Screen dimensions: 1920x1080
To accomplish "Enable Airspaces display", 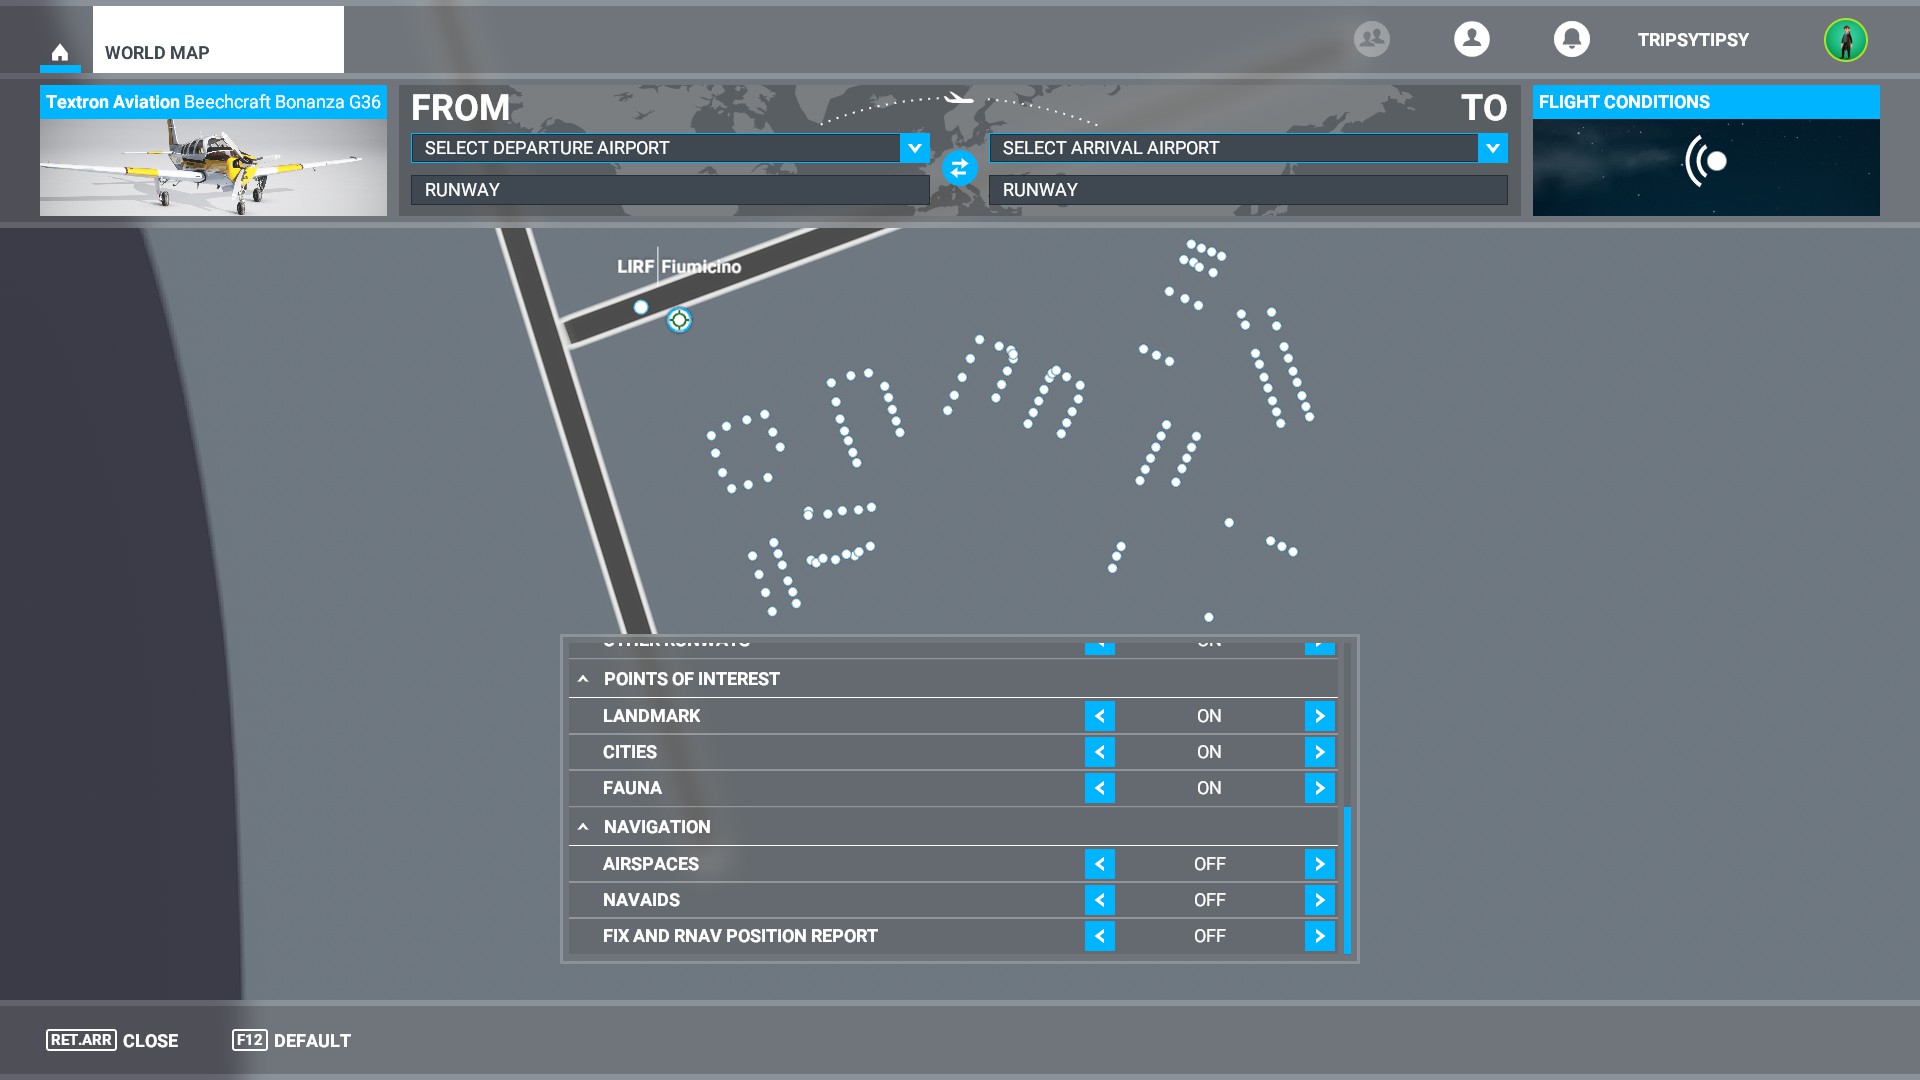I will tap(1318, 863).
